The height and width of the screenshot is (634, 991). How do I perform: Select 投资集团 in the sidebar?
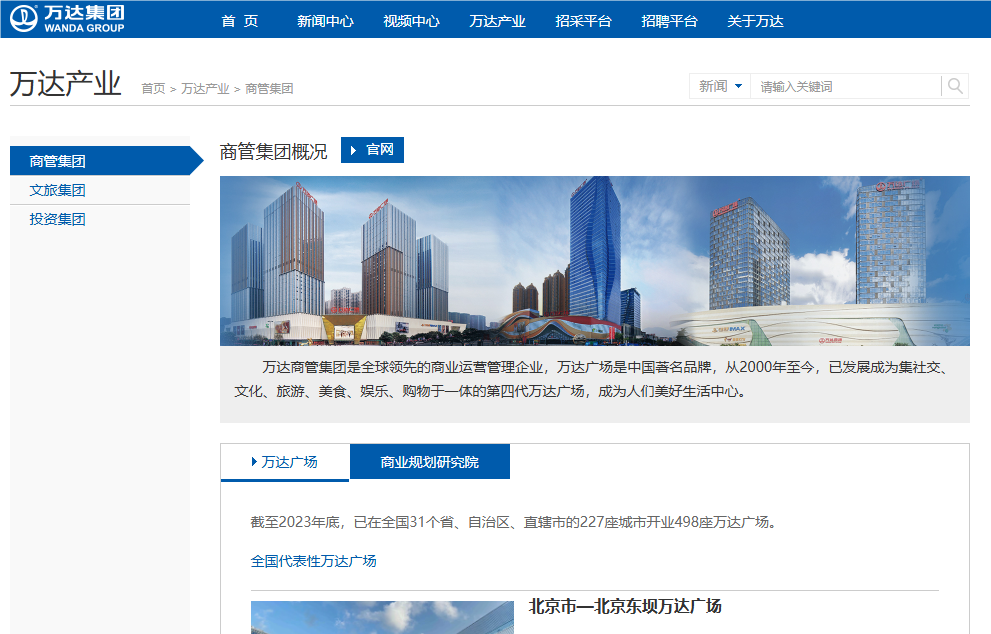click(58, 219)
